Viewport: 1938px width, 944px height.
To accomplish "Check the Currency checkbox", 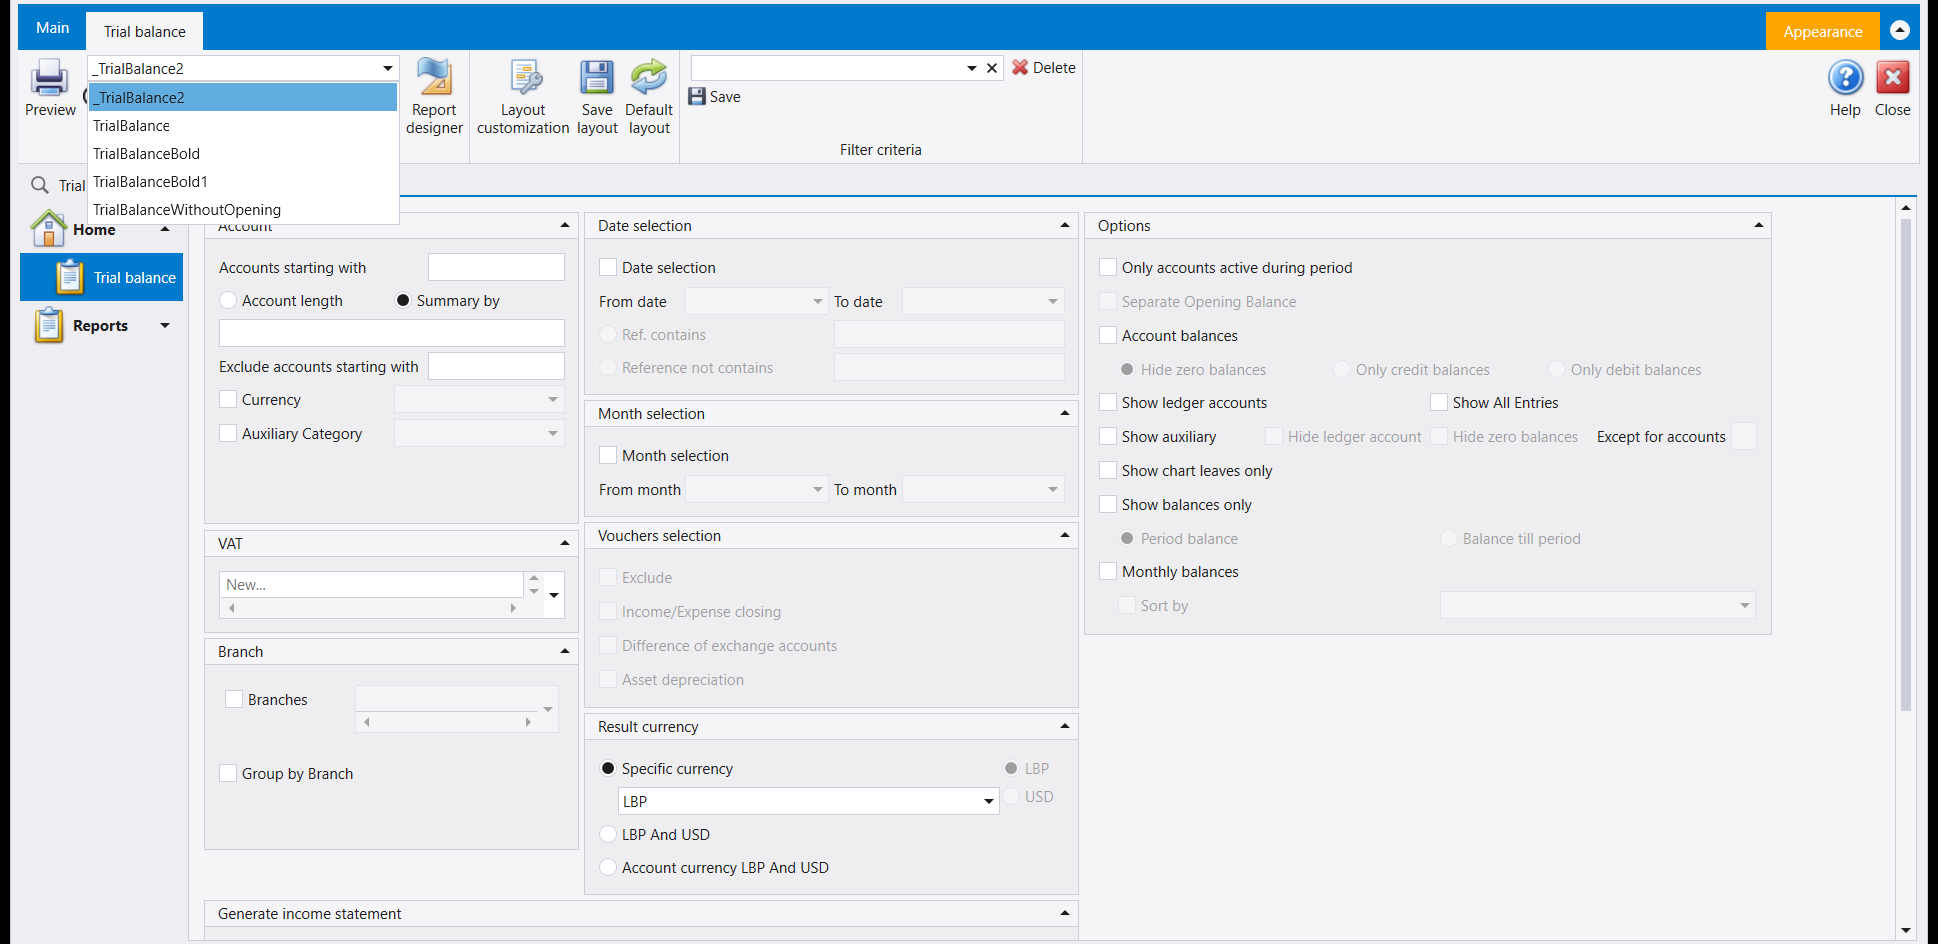I will [x=228, y=399].
